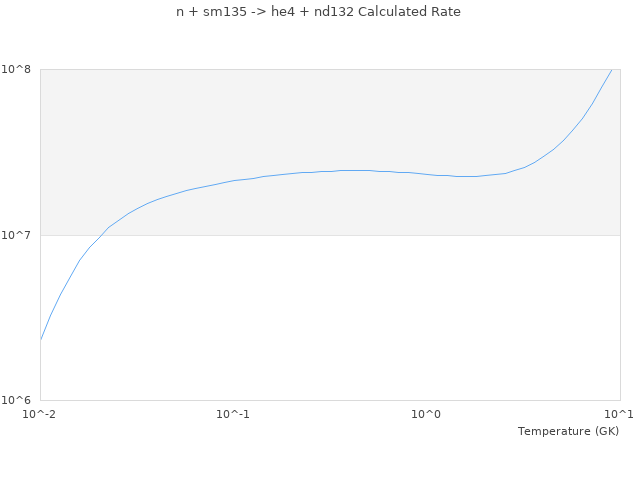Click the Temperature (GK) axis title
This screenshot has height=480, width=640.
click(x=568, y=431)
